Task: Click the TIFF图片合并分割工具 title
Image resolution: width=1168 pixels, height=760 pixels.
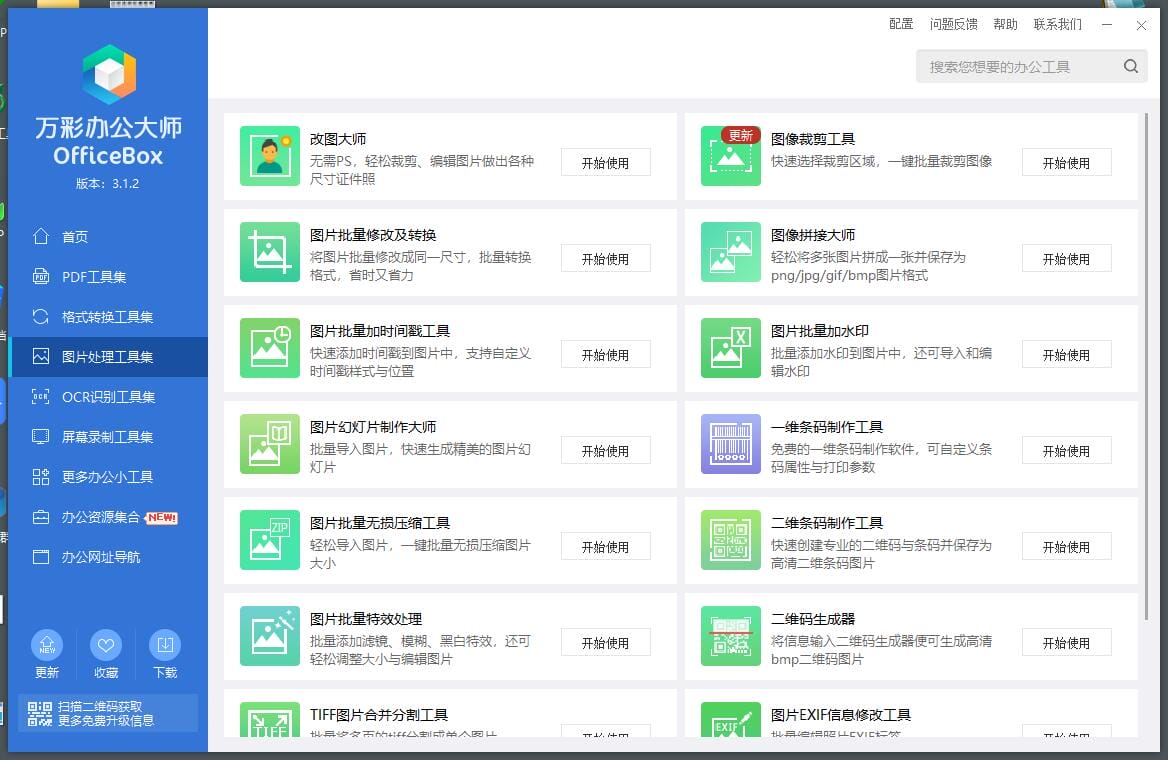Action: tap(378, 715)
